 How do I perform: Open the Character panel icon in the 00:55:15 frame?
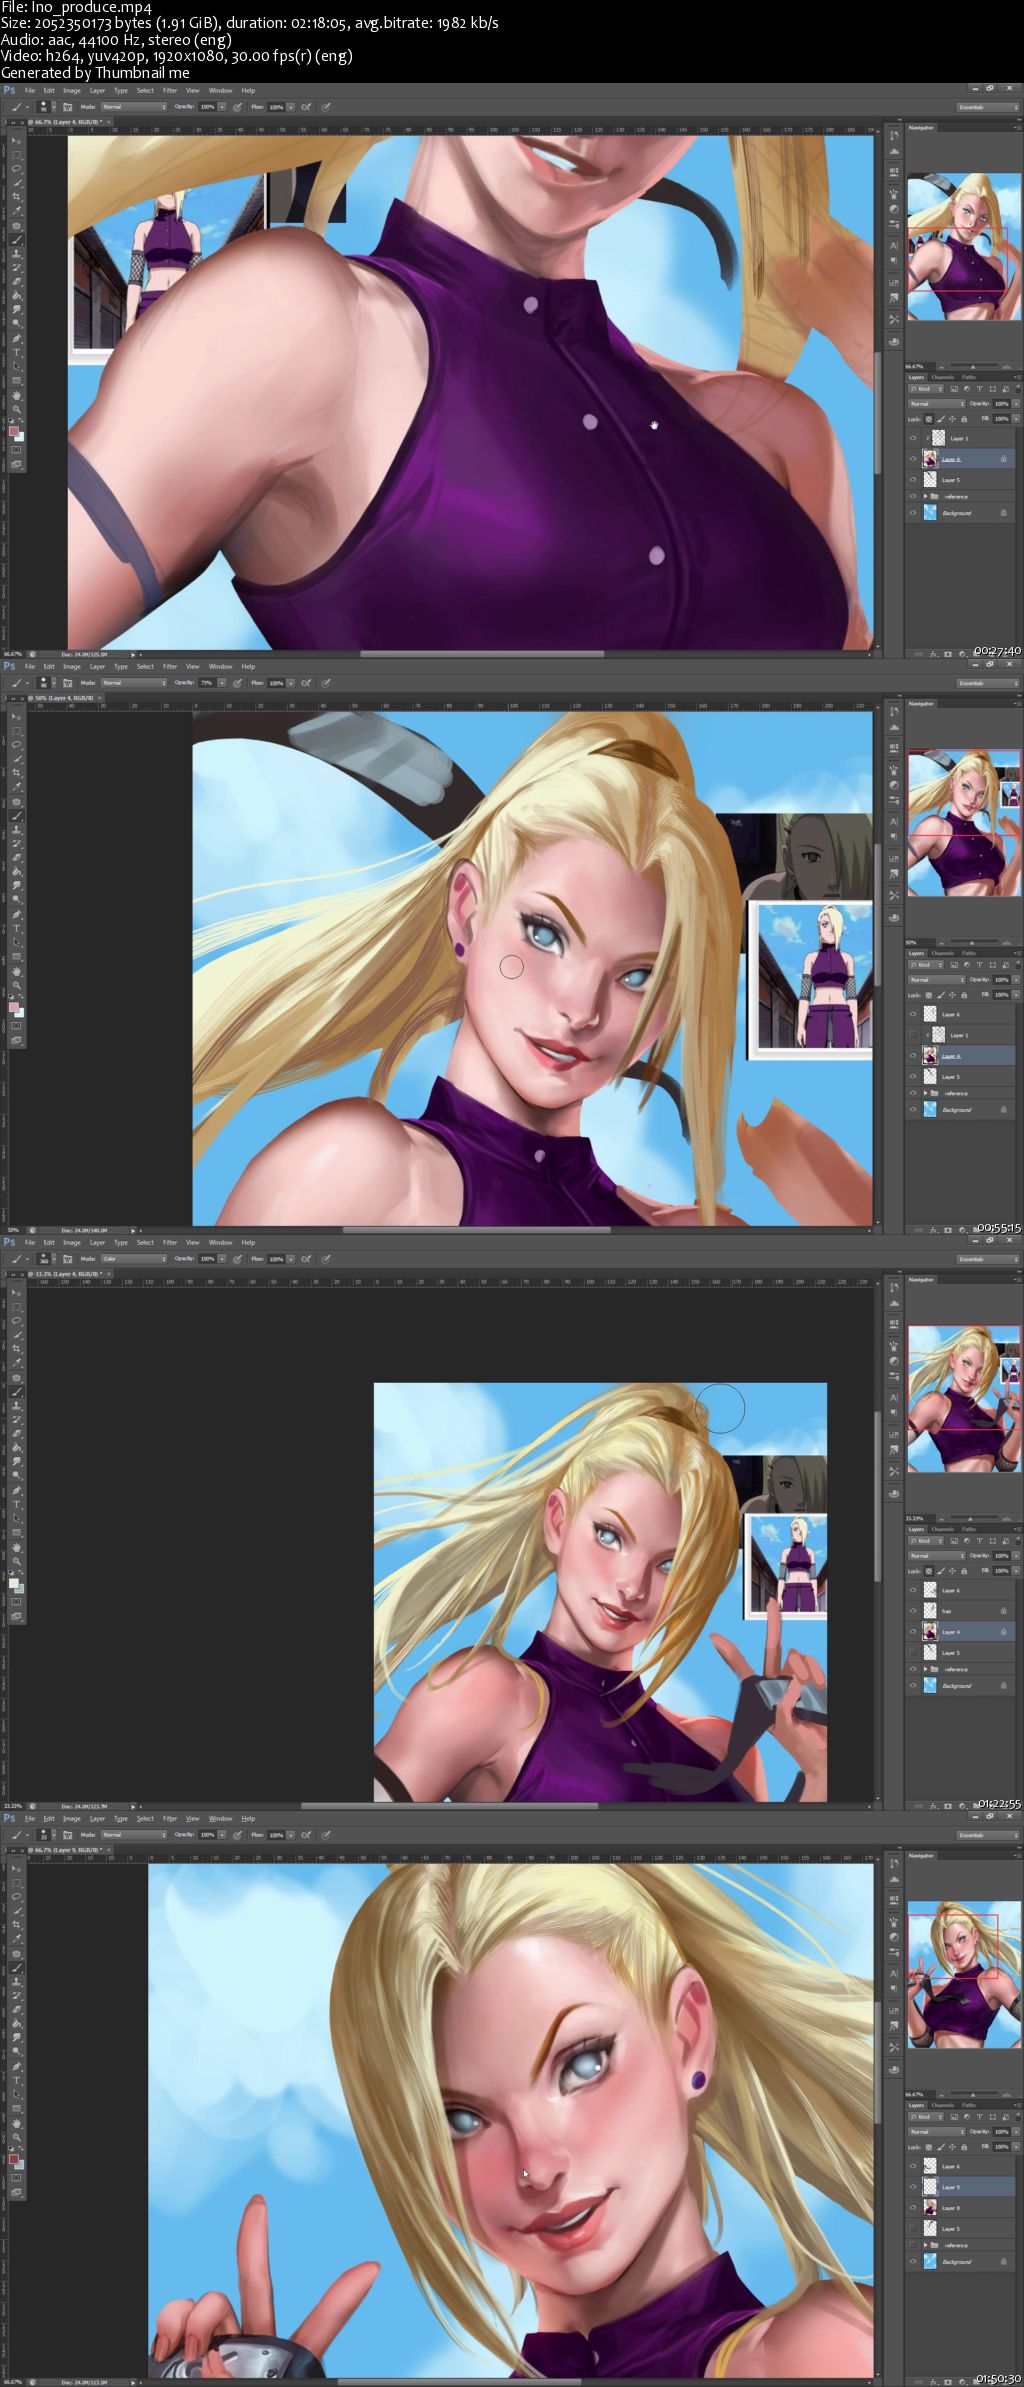(893, 822)
